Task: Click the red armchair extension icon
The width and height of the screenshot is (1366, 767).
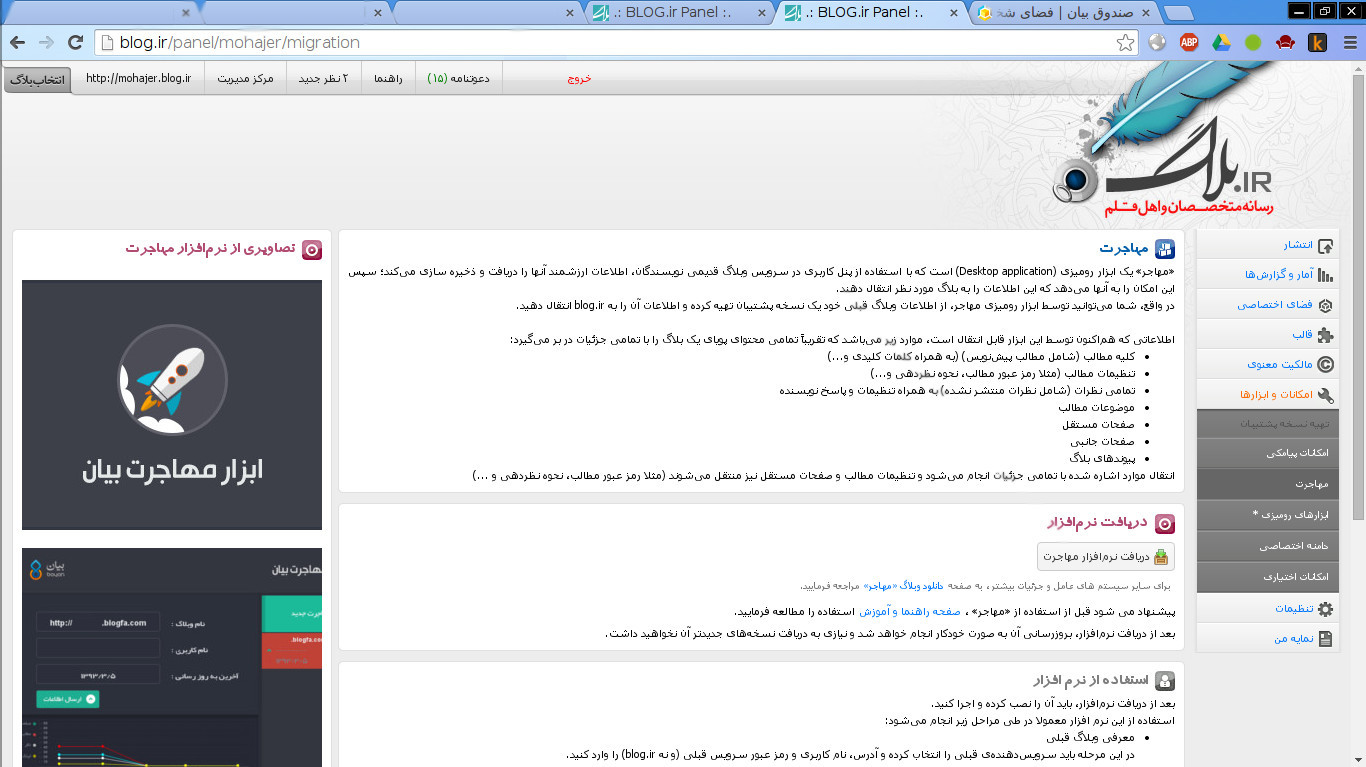Action: click(x=1285, y=42)
